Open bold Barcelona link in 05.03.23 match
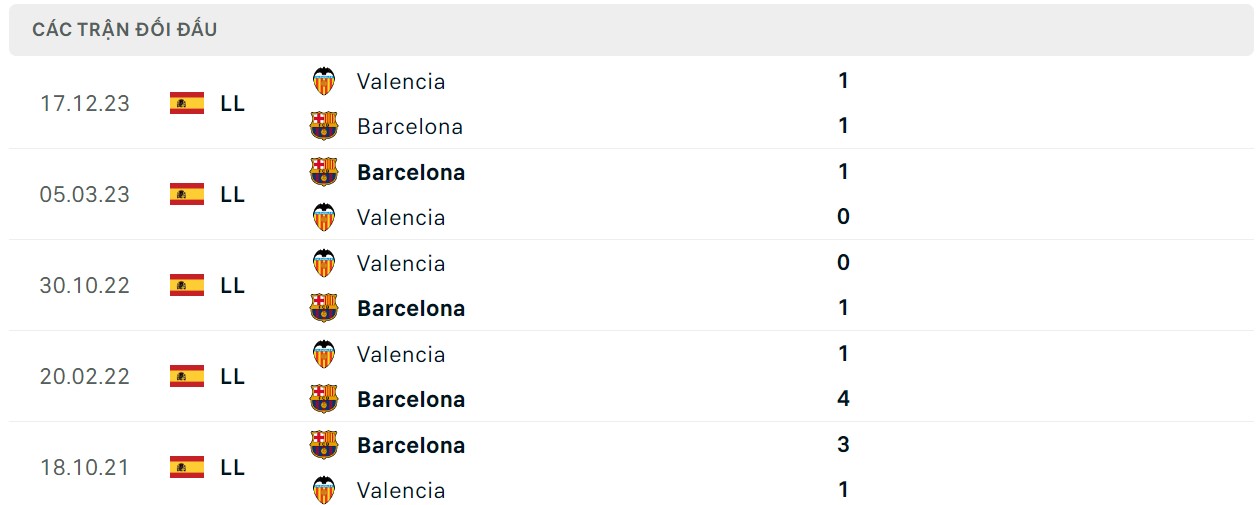The image size is (1260, 505). [x=411, y=172]
